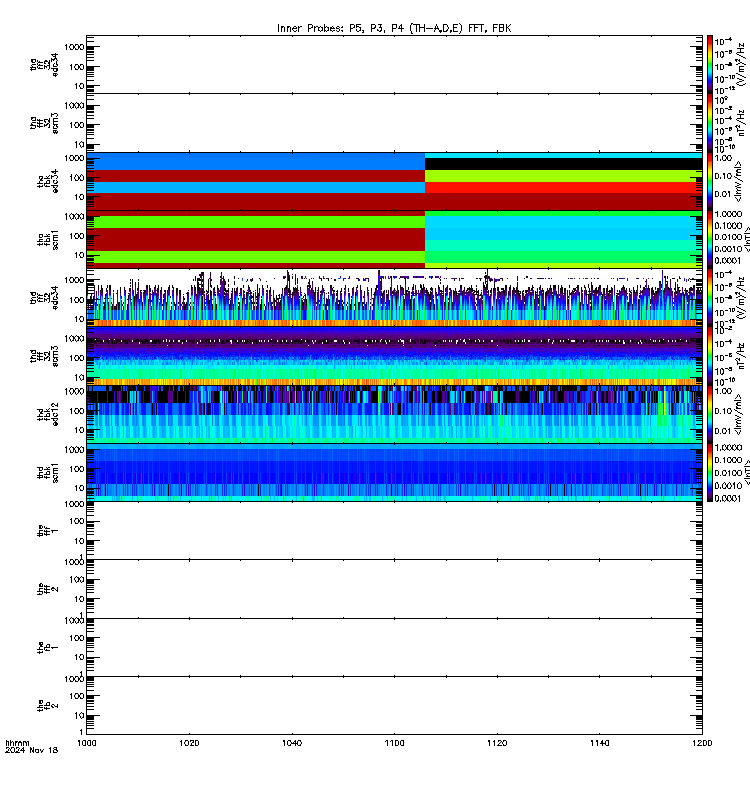The height and width of the screenshot is (800, 750).
Task: Click the thd fbk scm1 spectrogram panel
Action: (394, 472)
